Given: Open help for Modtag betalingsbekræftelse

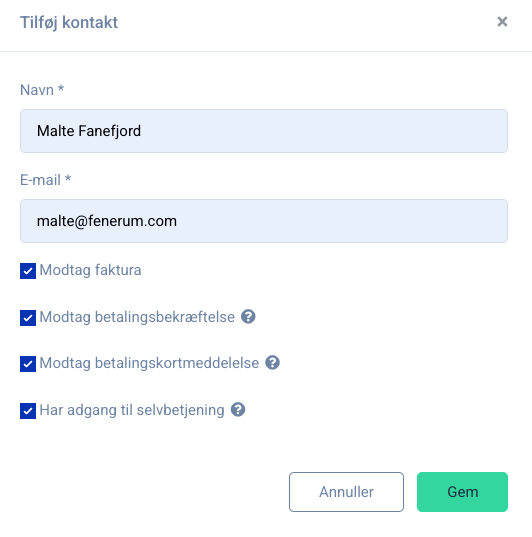Looking at the screenshot, I should [248, 316].
